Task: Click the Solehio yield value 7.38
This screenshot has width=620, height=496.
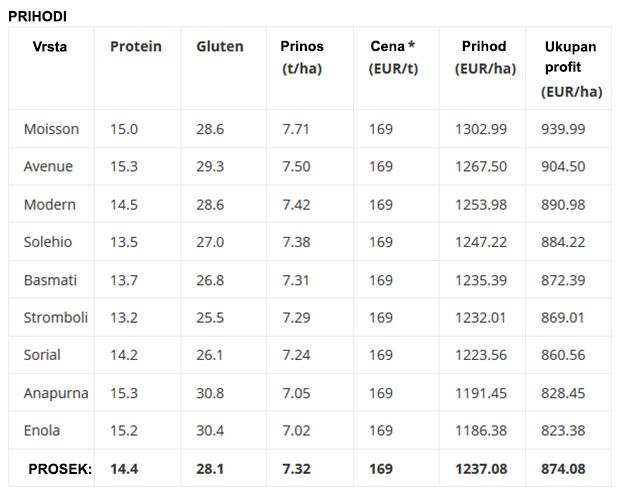Action: tap(296, 242)
